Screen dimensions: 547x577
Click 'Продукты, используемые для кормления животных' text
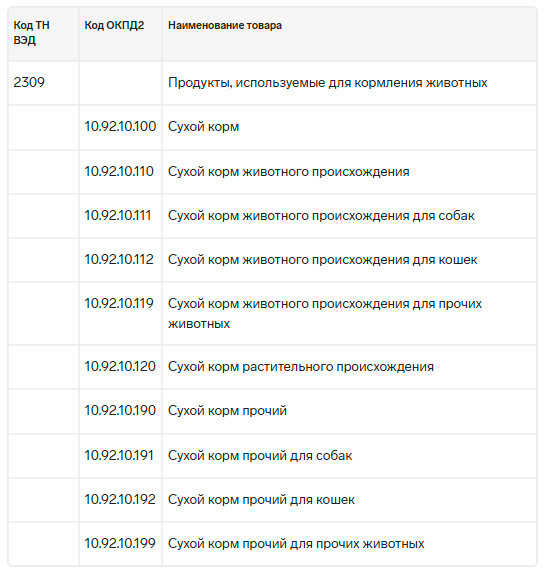[328, 82]
